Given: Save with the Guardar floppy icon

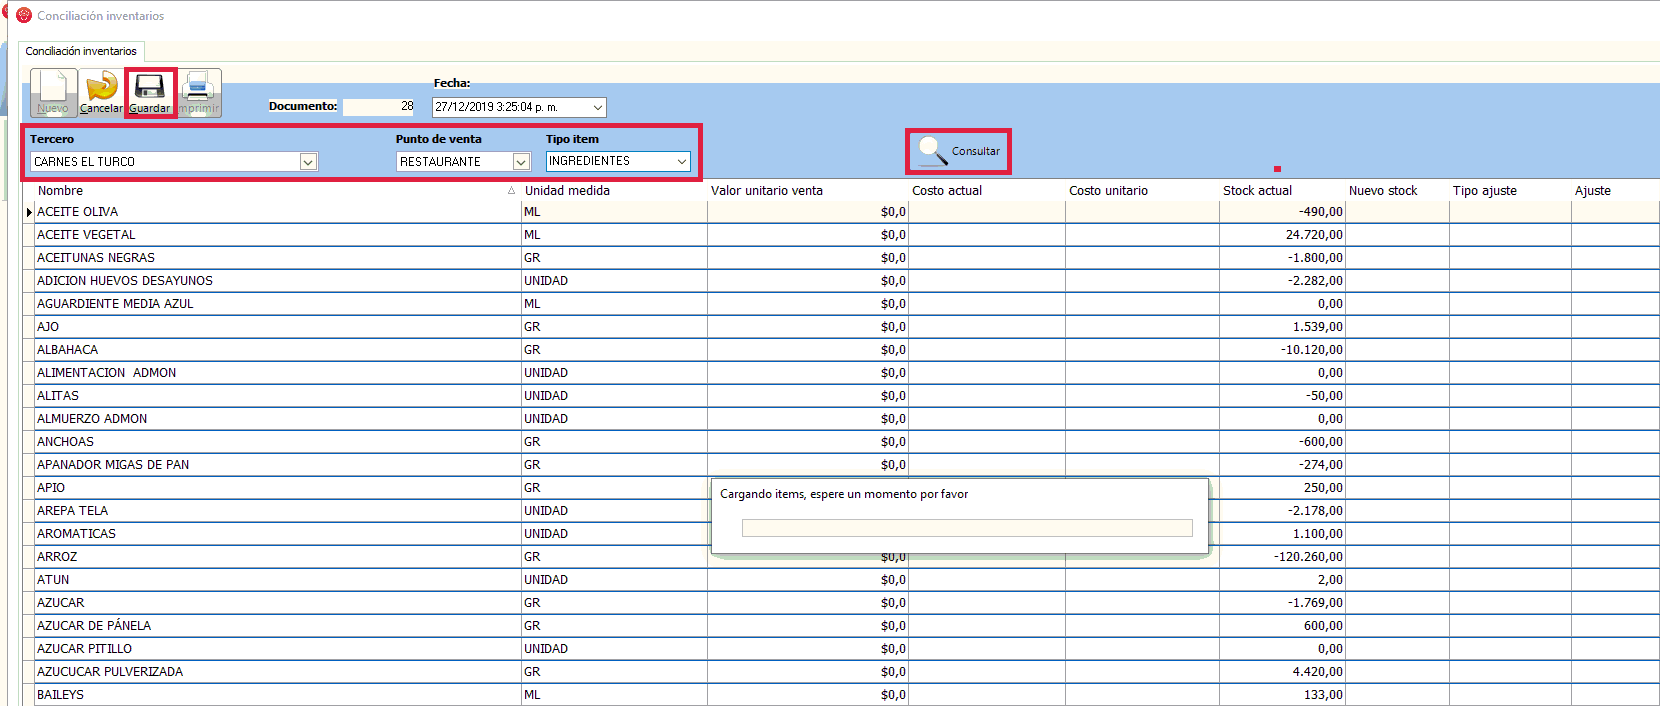Looking at the screenshot, I should coord(150,92).
